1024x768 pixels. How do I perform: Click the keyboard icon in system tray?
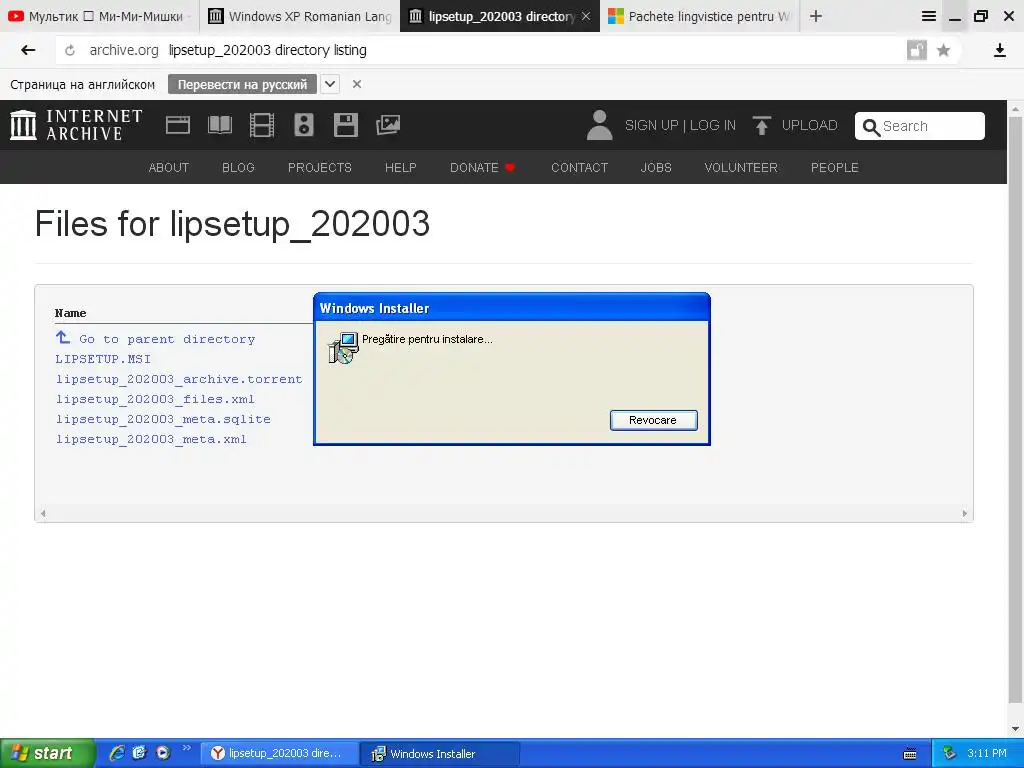click(x=910, y=754)
